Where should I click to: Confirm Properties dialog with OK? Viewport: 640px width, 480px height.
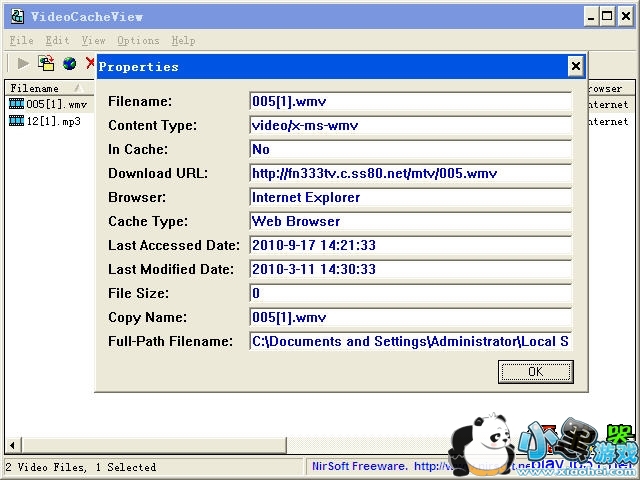536,371
